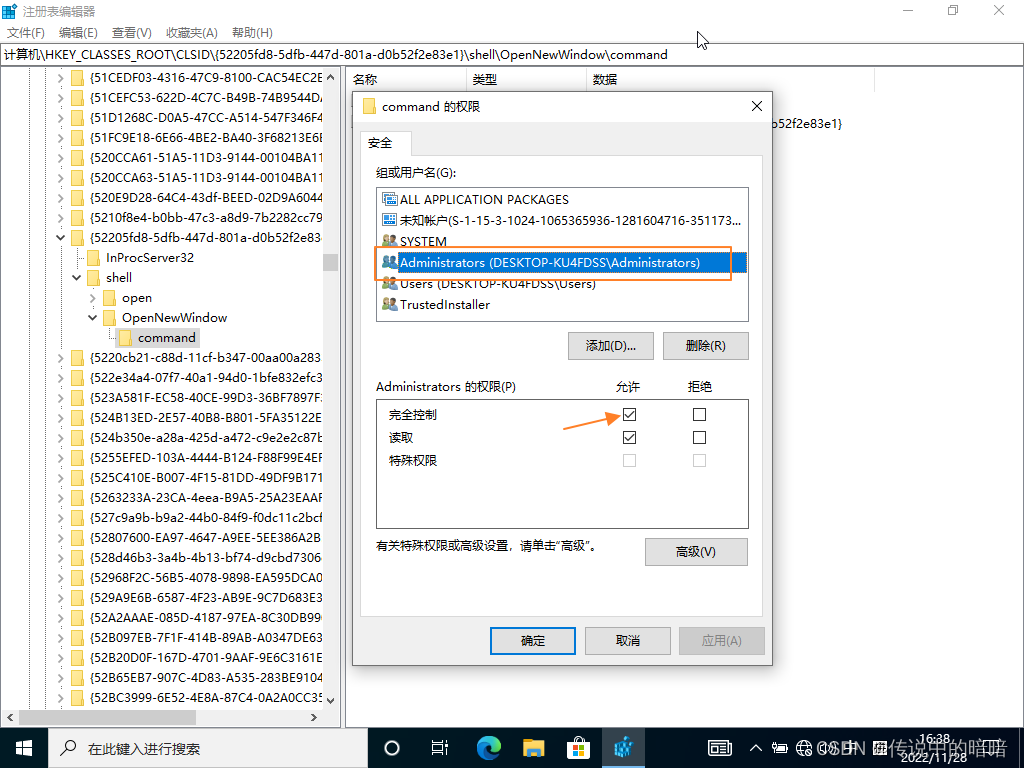Open File Explorer from the taskbar

pyautogui.click(x=533, y=747)
